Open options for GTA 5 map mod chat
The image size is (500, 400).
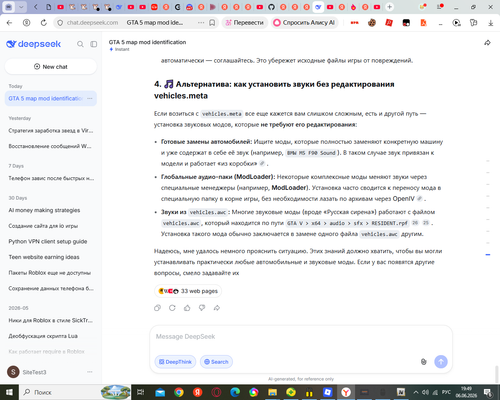tap(90, 98)
